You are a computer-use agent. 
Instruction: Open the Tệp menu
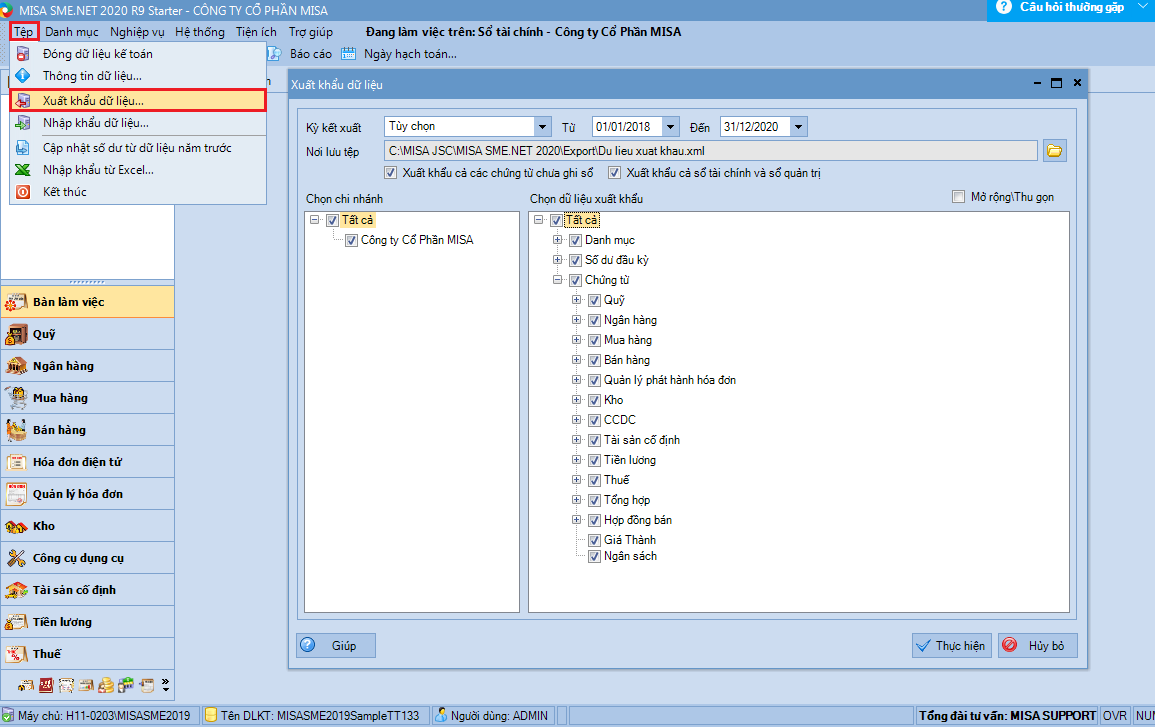click(24, 32)
